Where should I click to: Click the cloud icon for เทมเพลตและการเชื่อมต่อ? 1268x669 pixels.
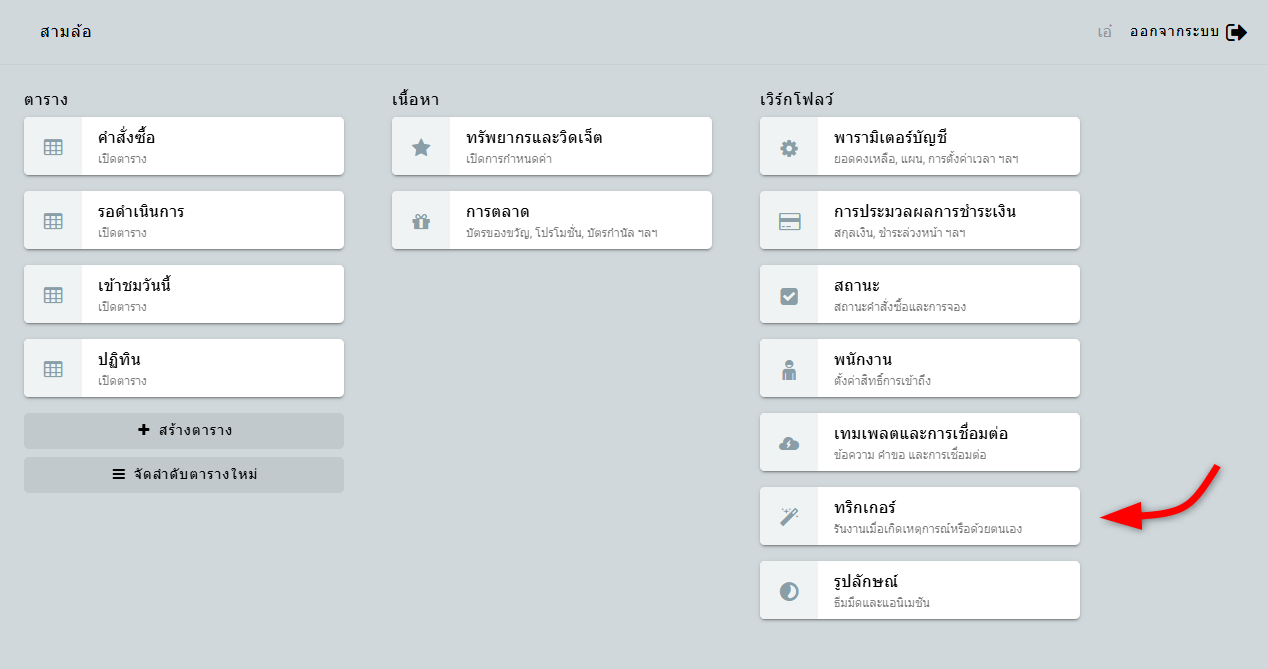tap(789, 443)
